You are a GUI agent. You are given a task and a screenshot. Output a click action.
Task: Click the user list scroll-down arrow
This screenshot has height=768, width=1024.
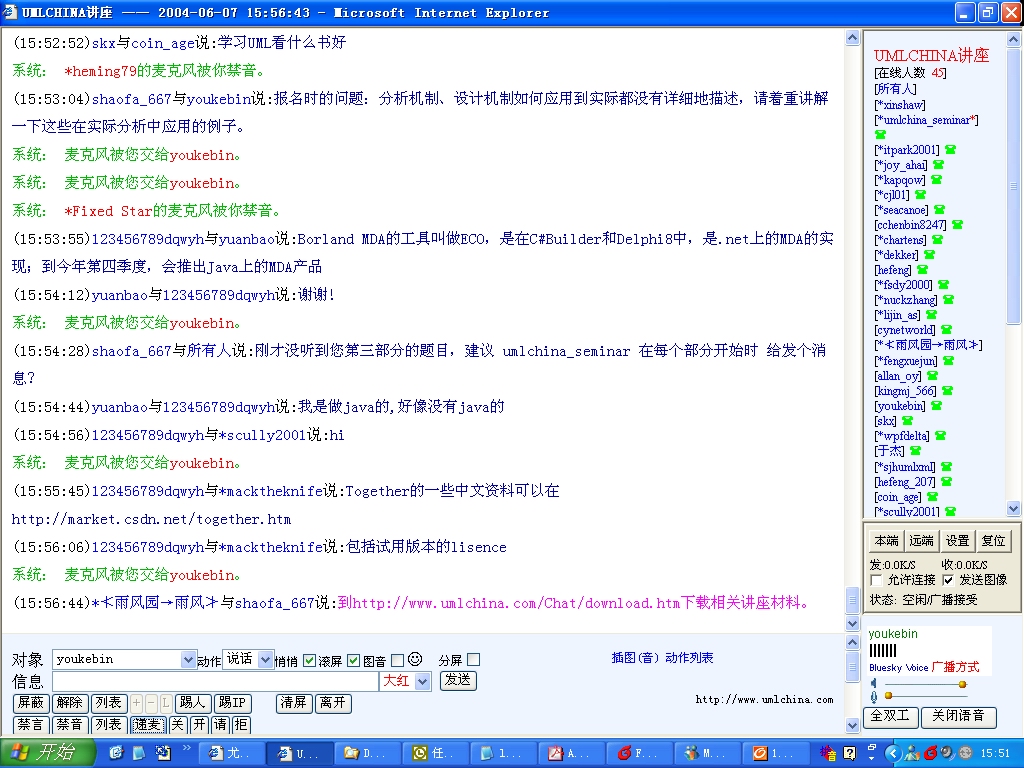click(x=1014, y=508)
